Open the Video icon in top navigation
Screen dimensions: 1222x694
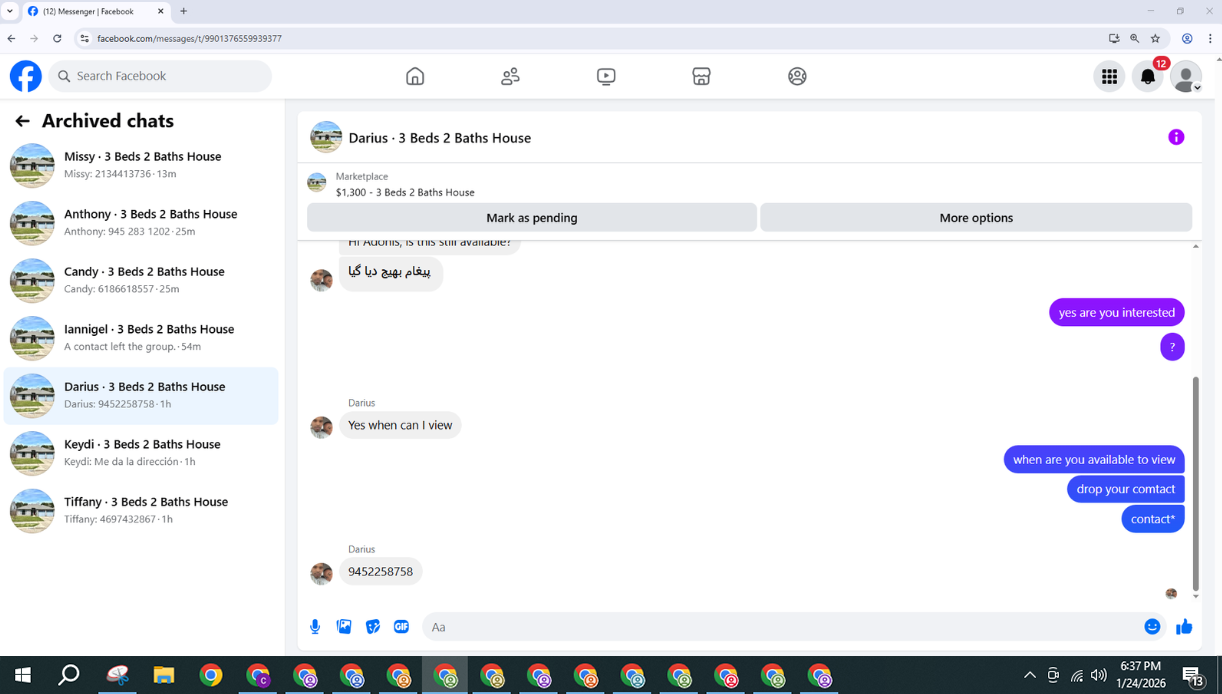[606, 76]
